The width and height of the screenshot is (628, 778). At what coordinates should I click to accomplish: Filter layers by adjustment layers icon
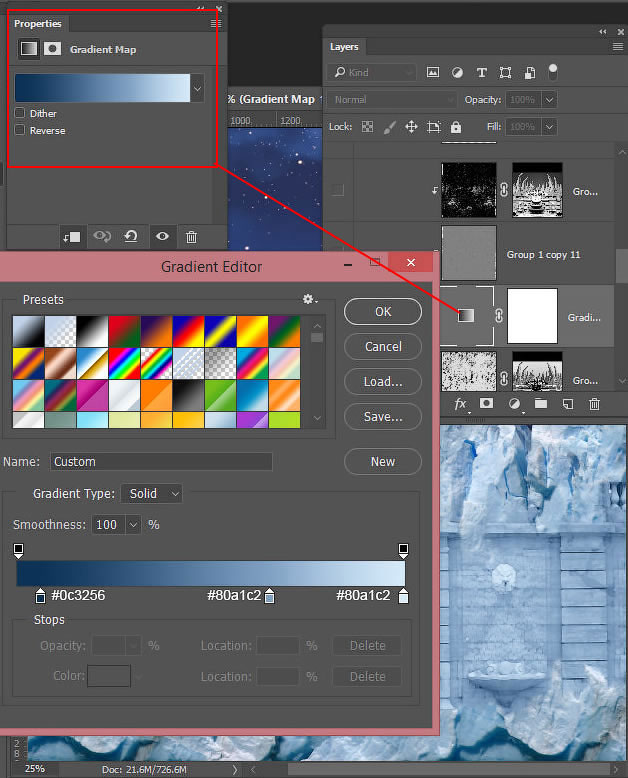457,72
